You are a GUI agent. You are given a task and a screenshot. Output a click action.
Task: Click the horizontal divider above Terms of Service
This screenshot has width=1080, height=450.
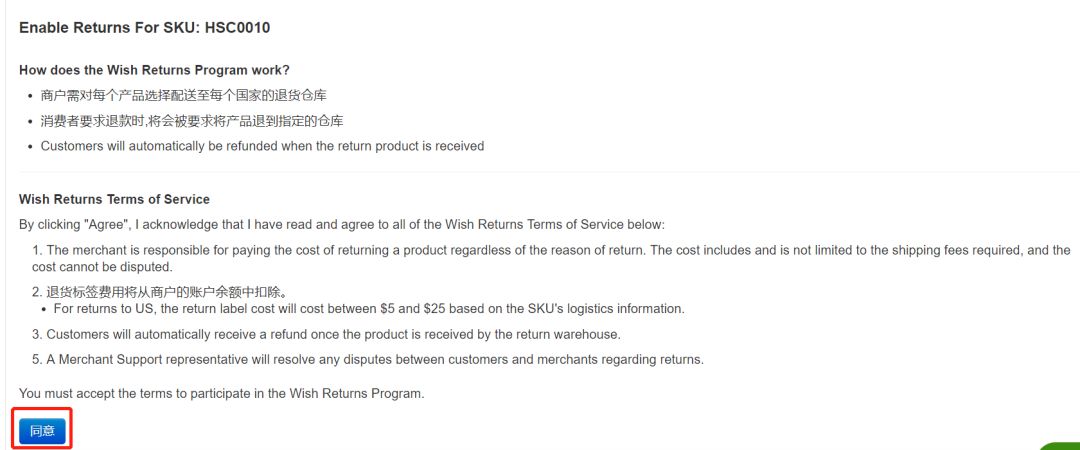coord(540,172)
